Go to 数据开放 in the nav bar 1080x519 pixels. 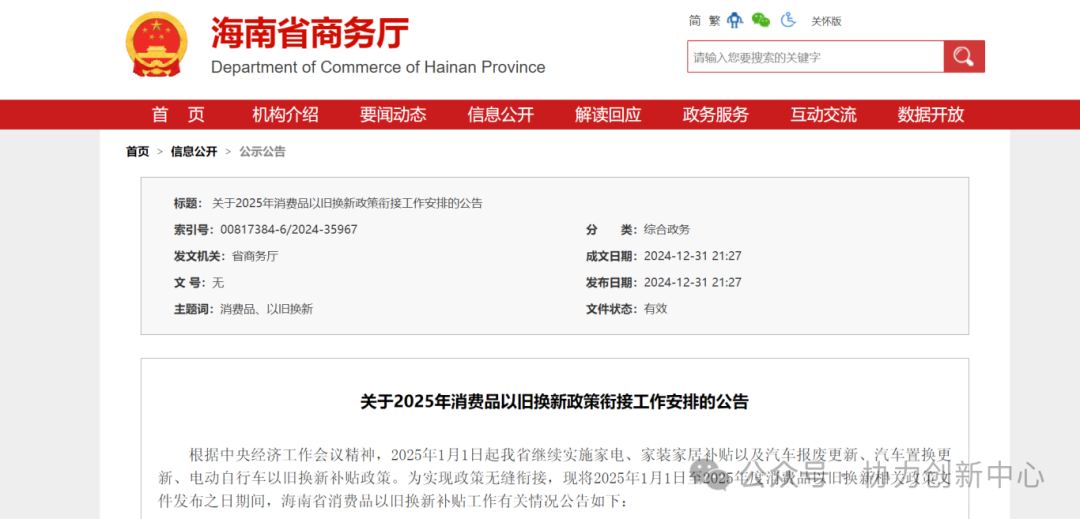click(931, 115)
